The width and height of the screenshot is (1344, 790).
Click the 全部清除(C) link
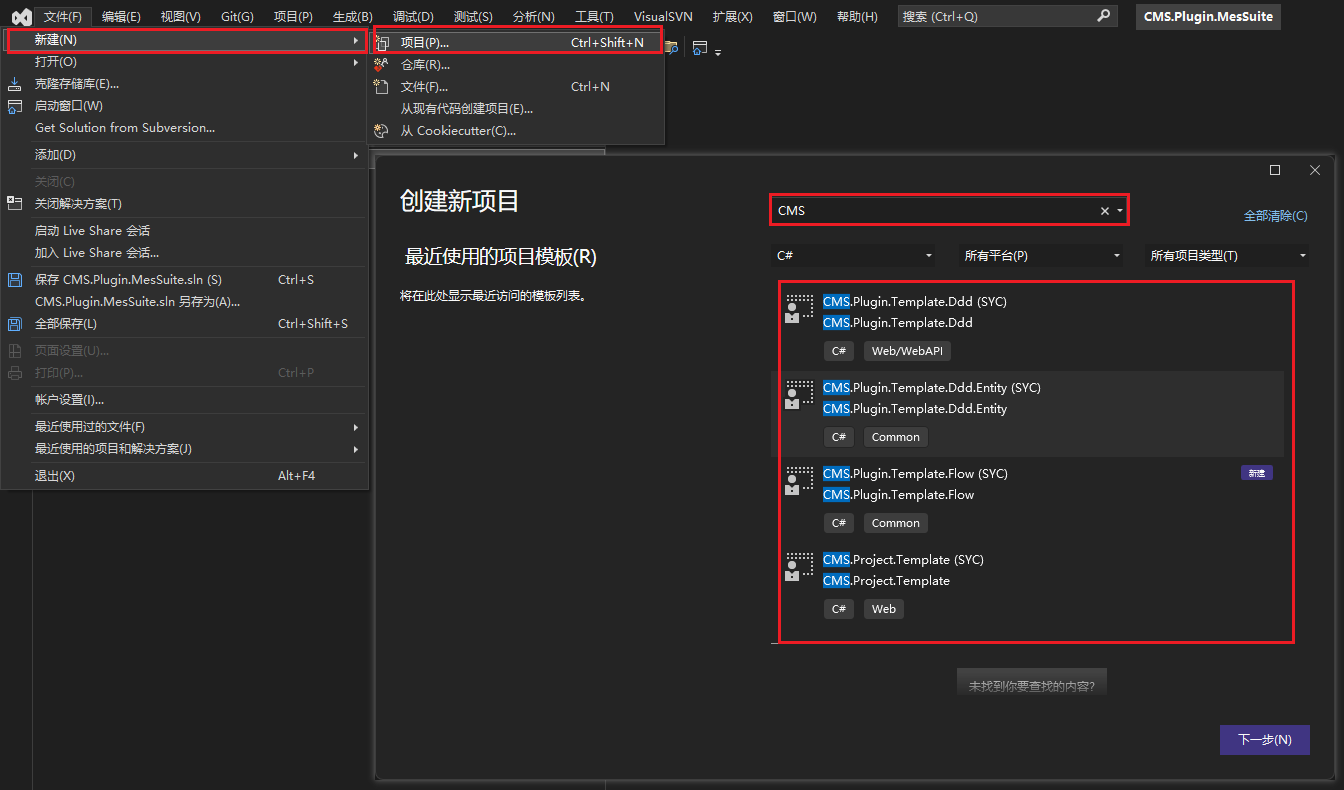coord(1275,216)
